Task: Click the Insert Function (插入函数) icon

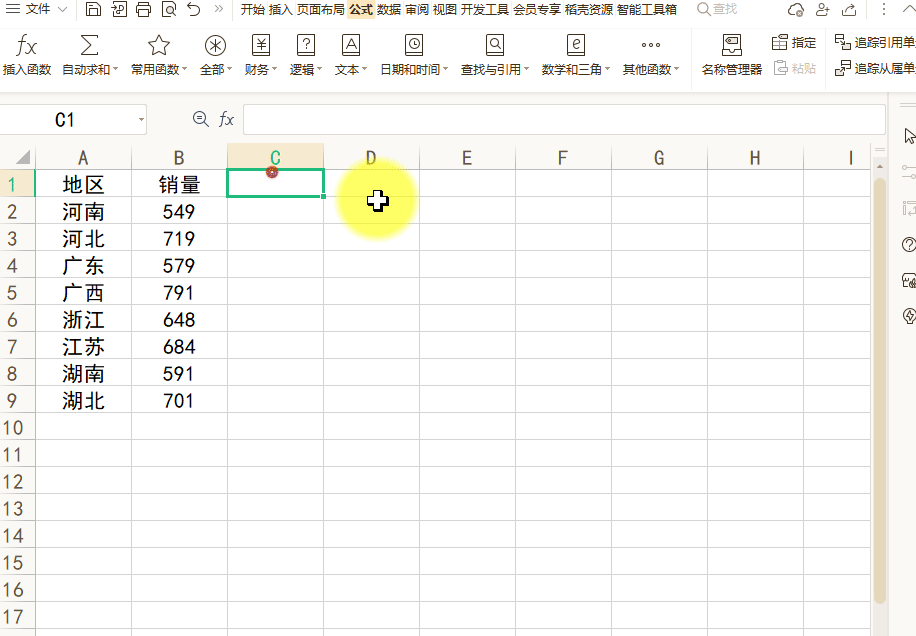Action: coord(27,46)
